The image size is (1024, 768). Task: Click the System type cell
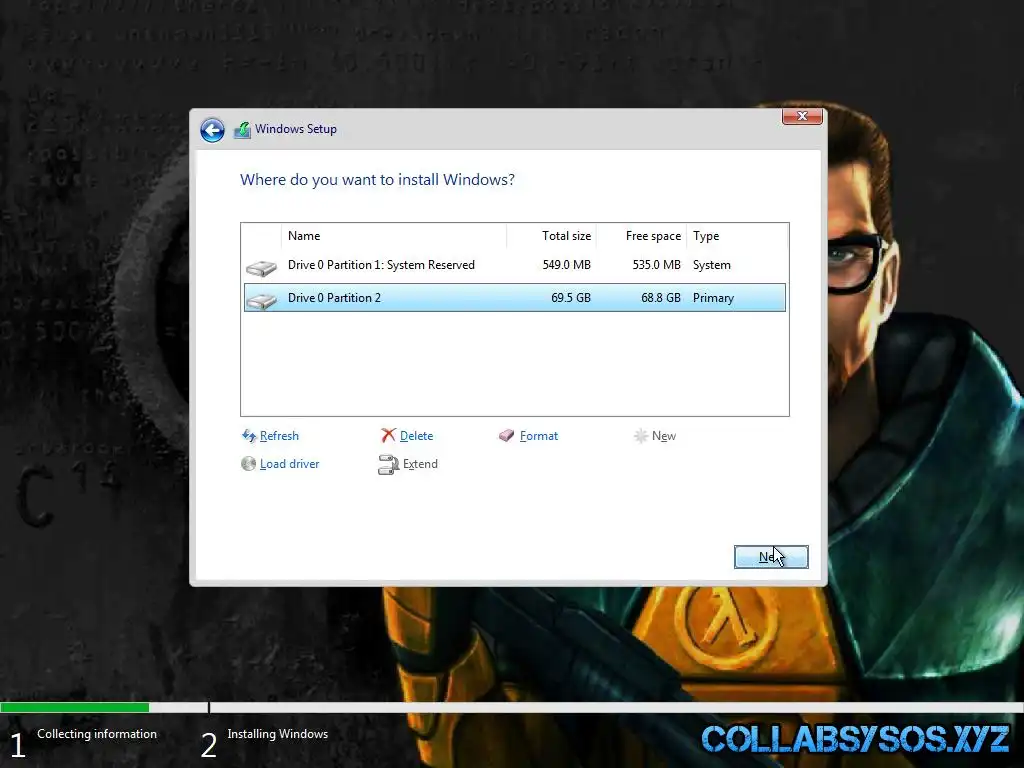[x=712, y=265]
